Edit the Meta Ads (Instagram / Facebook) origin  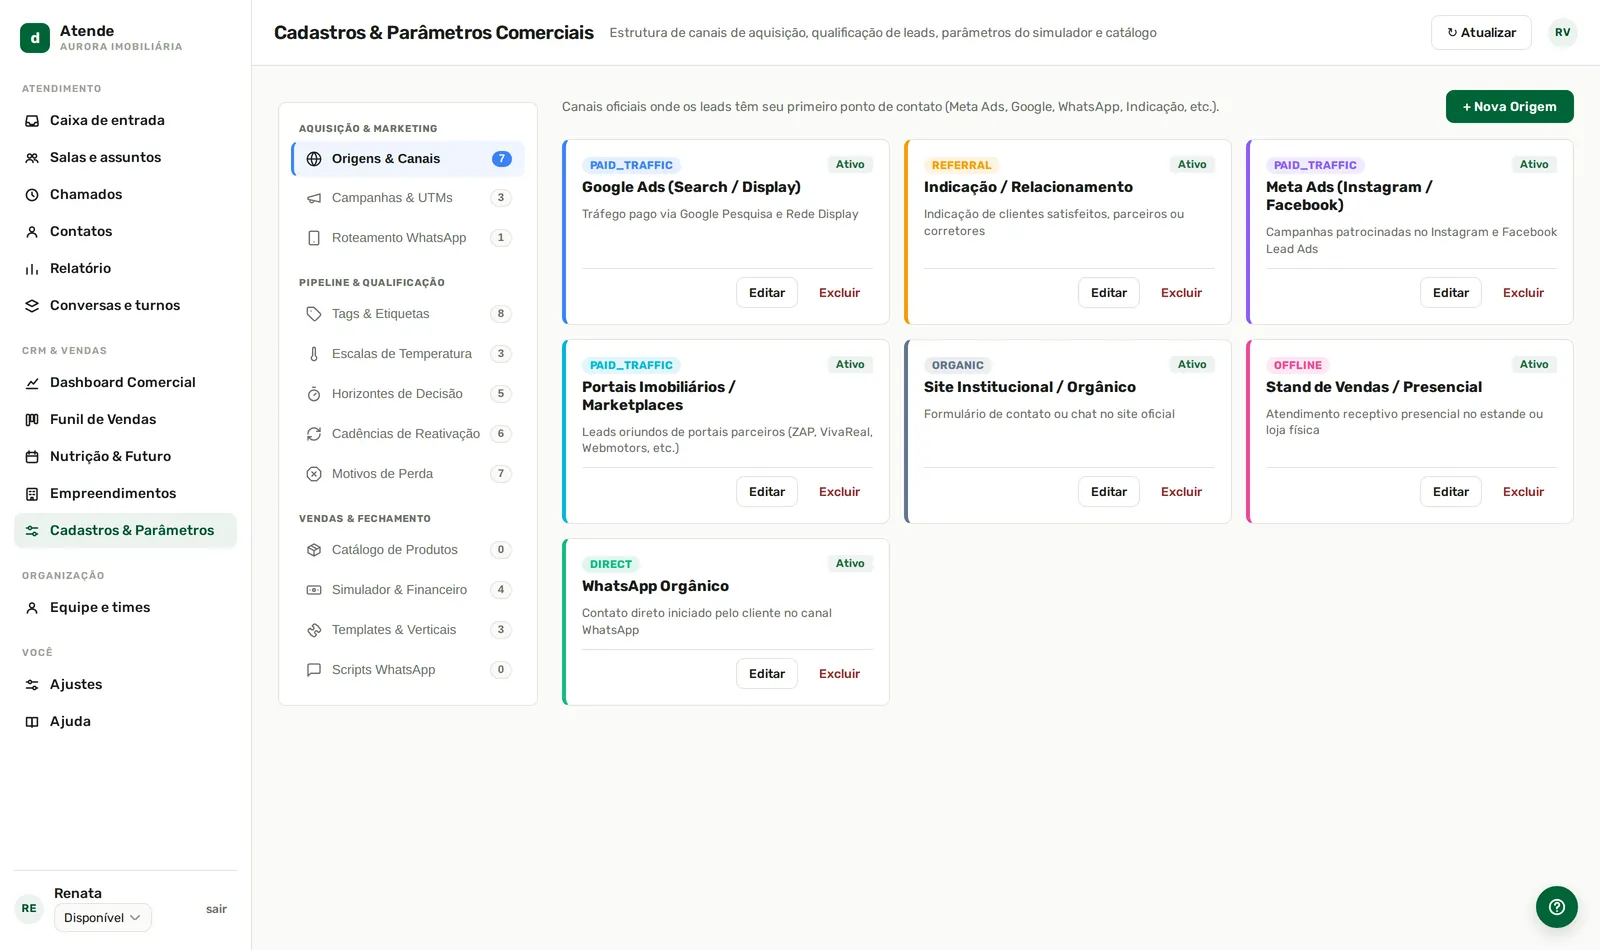(1451, 293)
